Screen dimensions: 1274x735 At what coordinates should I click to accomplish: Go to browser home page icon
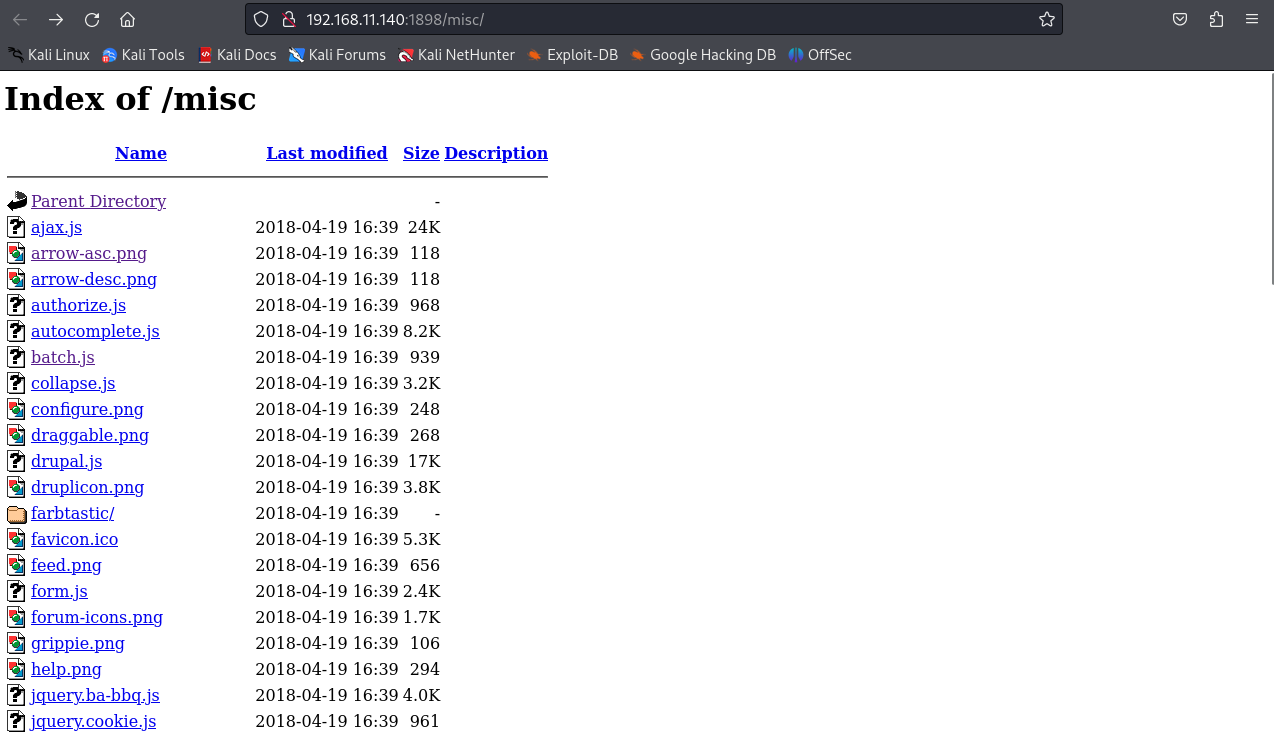coord(127,19)
